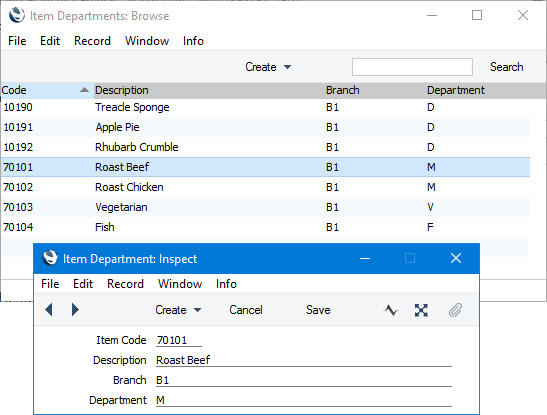The width and height of the screenshot is (547, 415).
Task: Open the paperclip attachments icon
Action: tap(455, 310)
